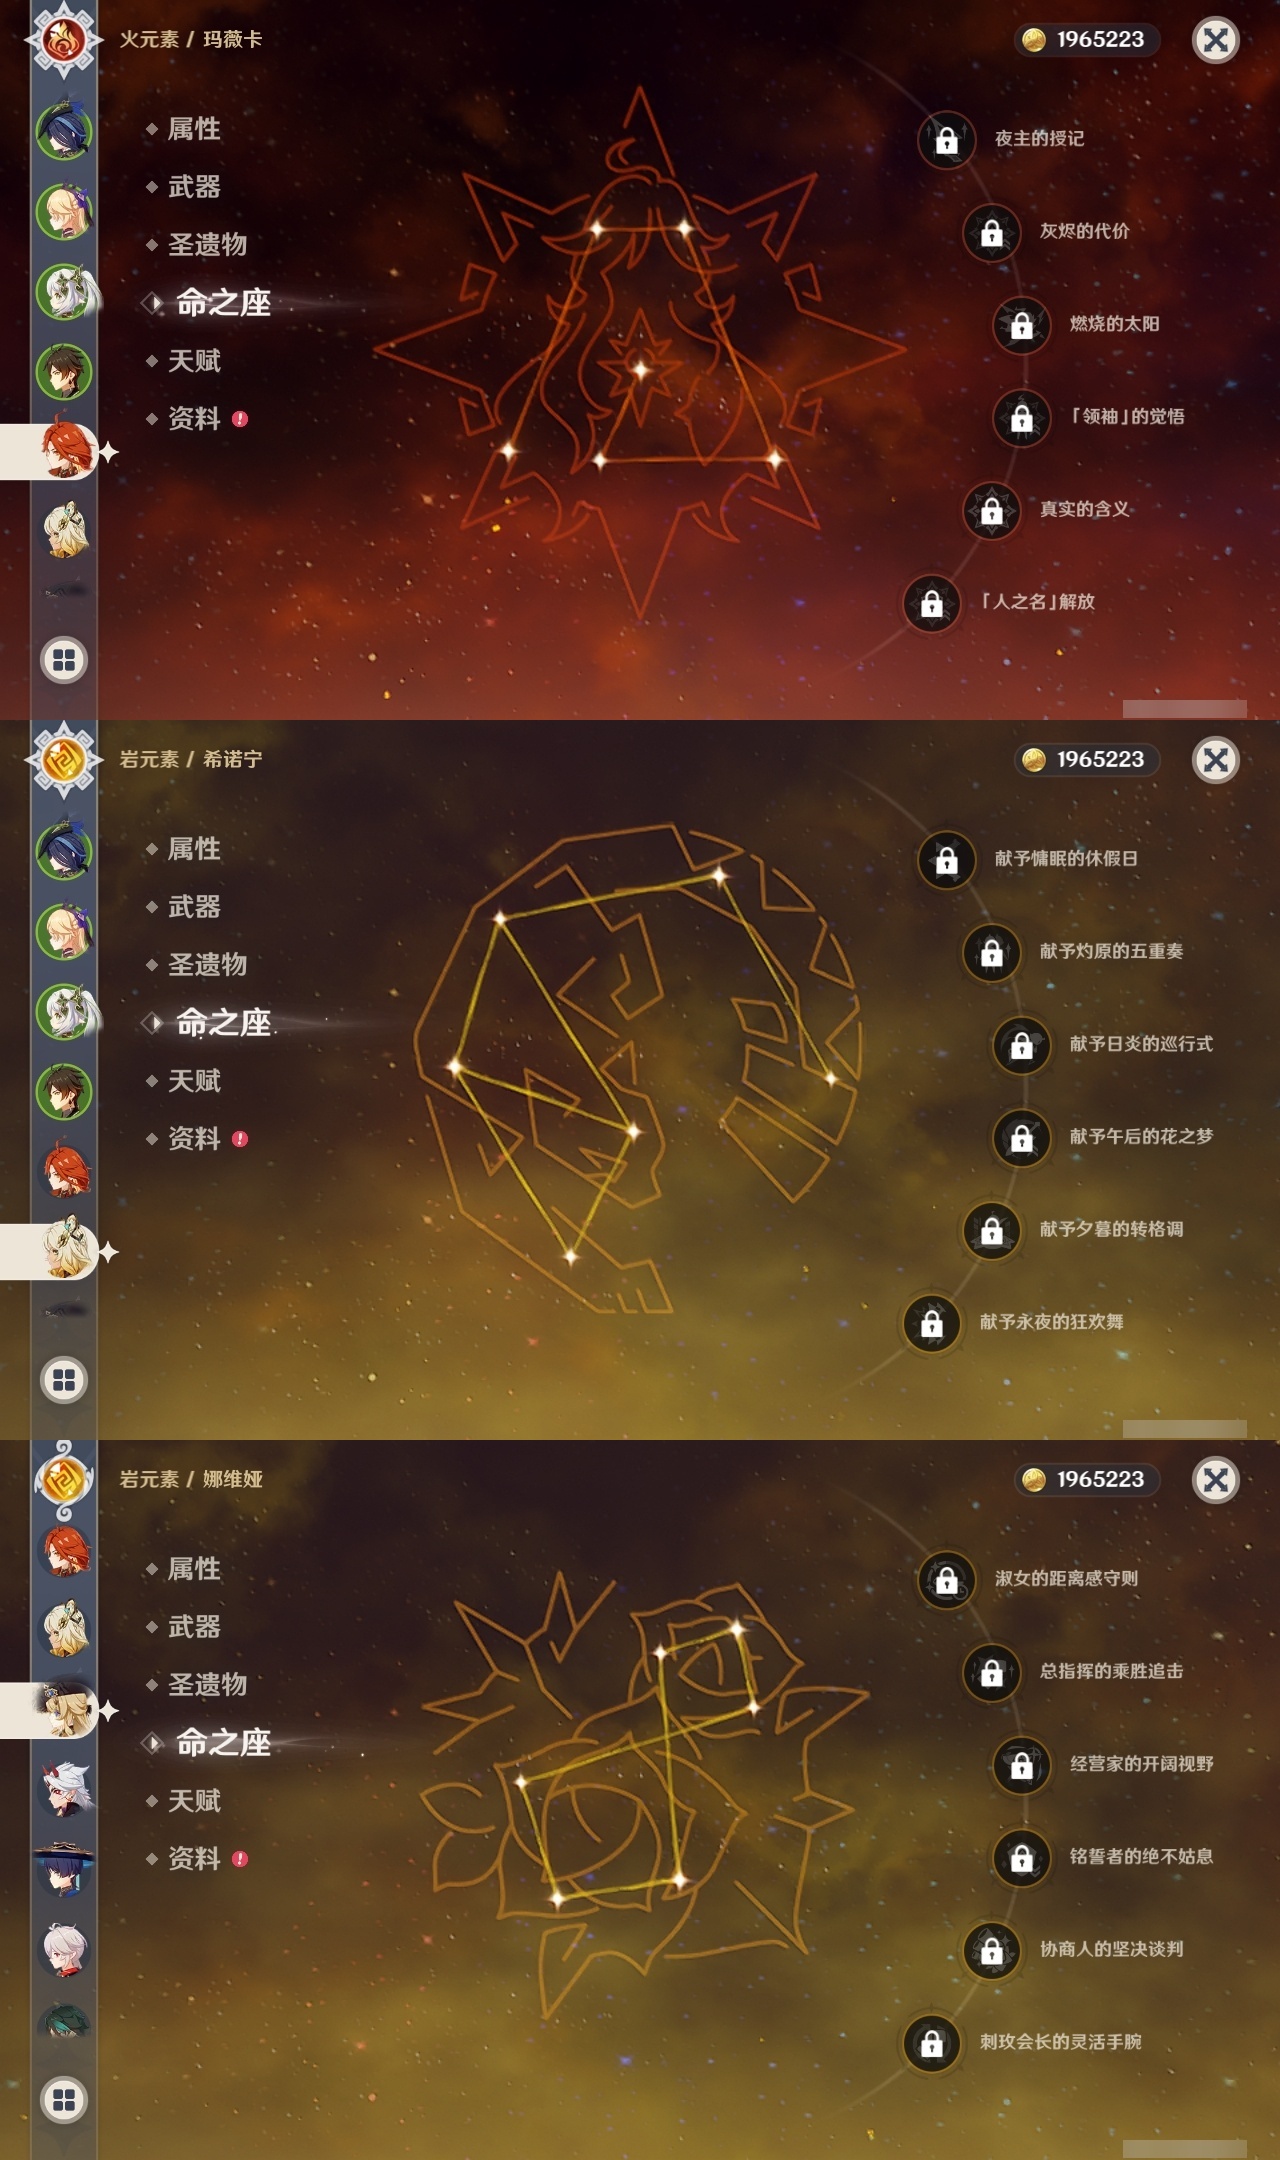Open 圣遗物 tab in the 娜维娅 panel

[x=207, y=1685]
